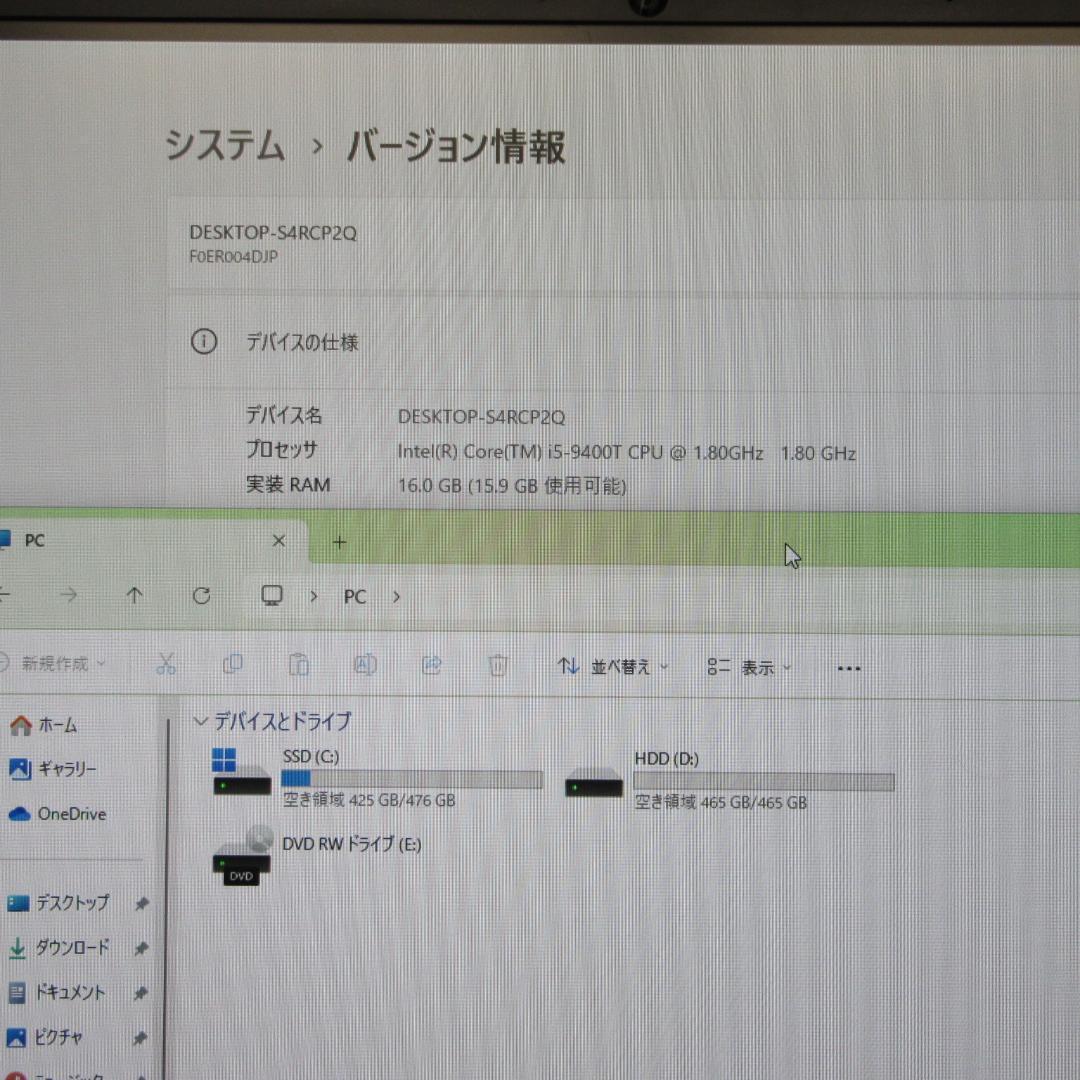Screen dimensions: 1080x1080
Task: Select ギャラリー in the sidebar
Action: click(x=70, y=769)
